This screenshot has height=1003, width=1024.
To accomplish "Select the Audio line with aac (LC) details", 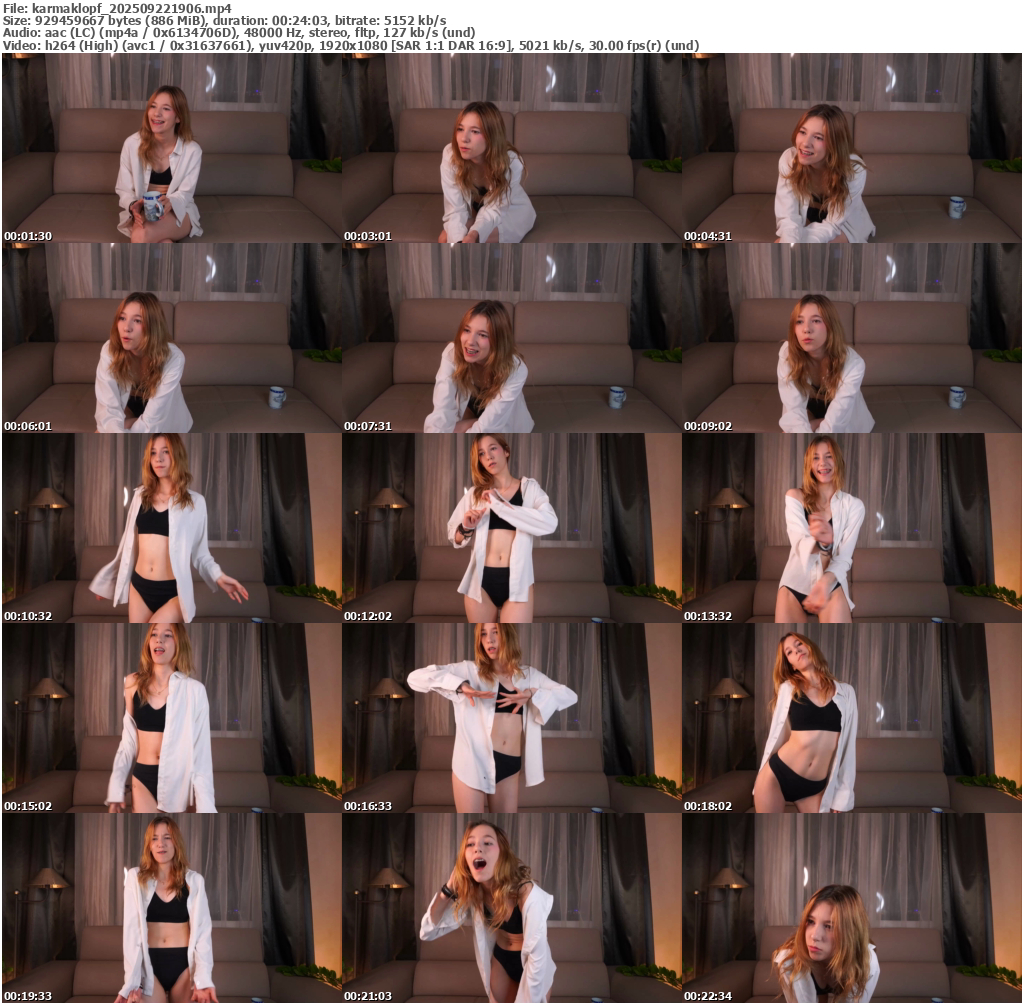I will point(239,33).
